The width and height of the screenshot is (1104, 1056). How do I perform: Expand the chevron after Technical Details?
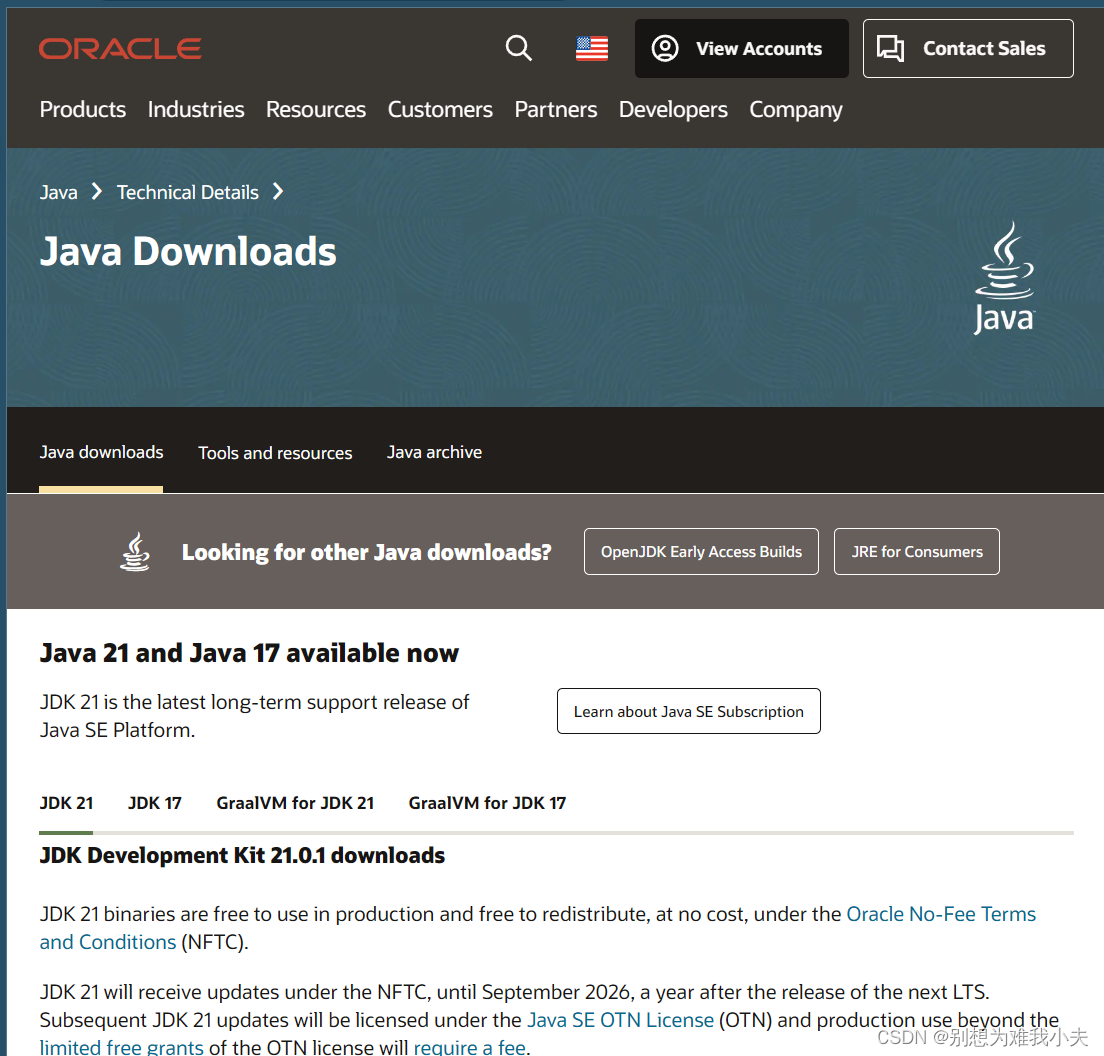(x=277, y=191)
